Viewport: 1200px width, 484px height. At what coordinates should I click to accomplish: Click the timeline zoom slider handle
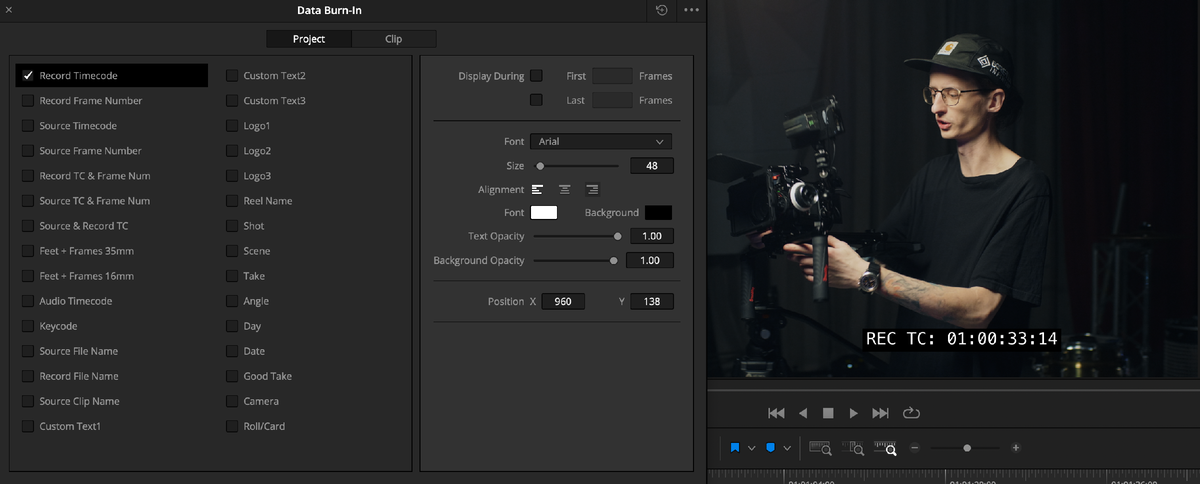click(967, 448)
